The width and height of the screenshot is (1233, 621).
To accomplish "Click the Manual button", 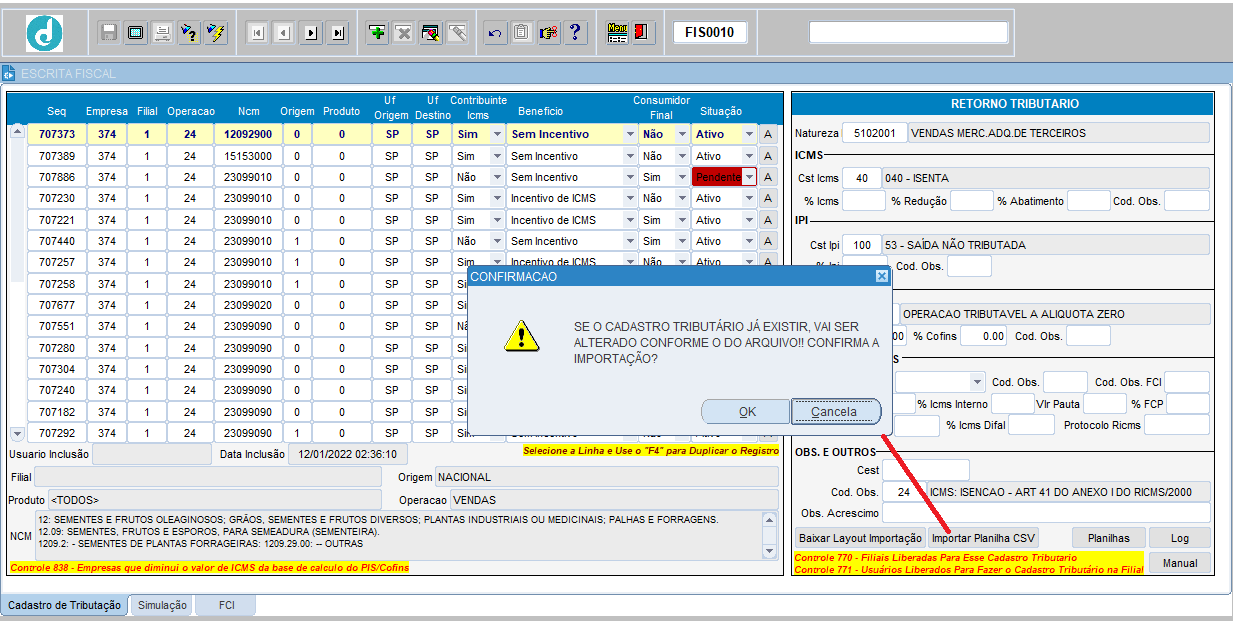I will 1180,563.
